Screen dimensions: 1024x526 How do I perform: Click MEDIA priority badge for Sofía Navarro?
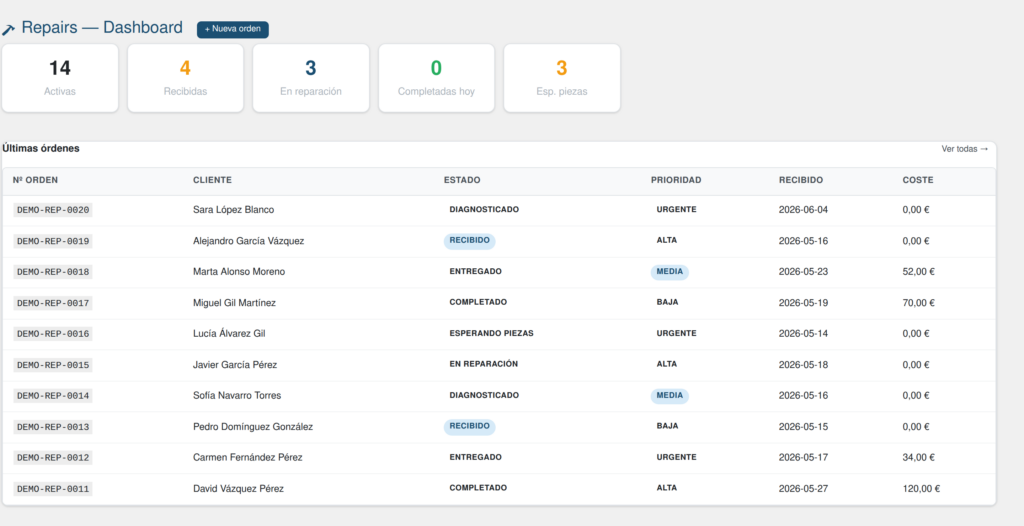669,396
